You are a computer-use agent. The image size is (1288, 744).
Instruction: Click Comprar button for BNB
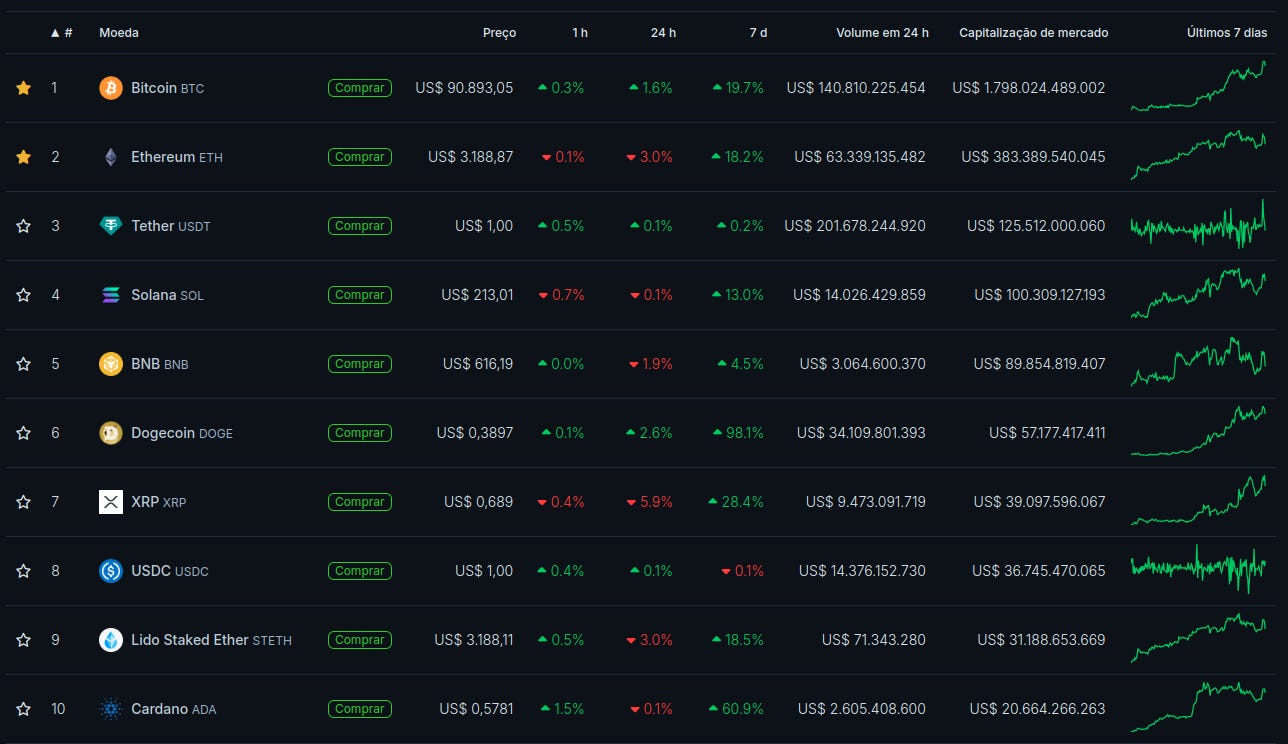click(x=360, y=364)
